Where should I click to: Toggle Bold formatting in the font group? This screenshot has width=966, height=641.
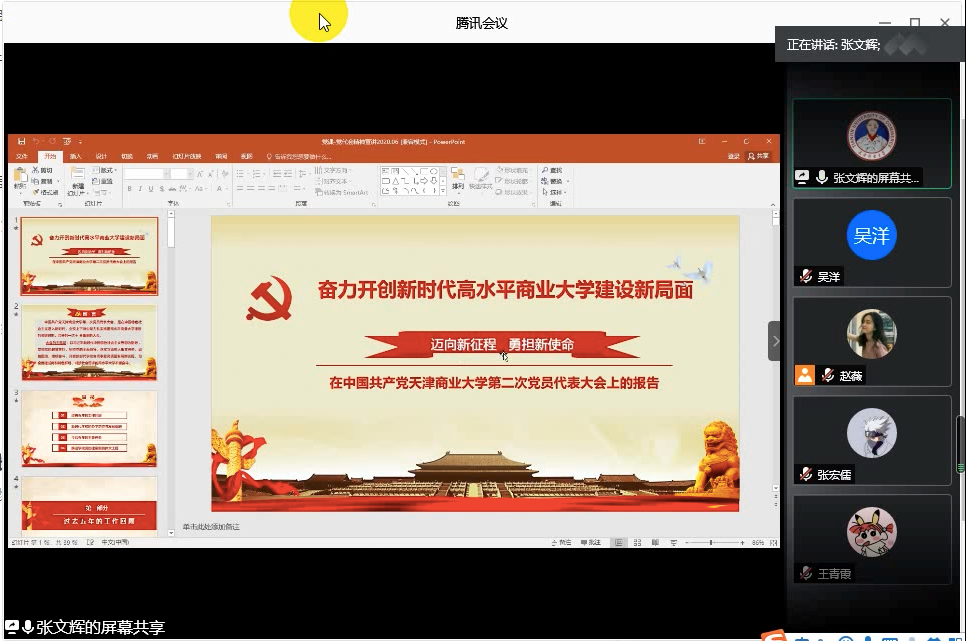click(128, 188)
